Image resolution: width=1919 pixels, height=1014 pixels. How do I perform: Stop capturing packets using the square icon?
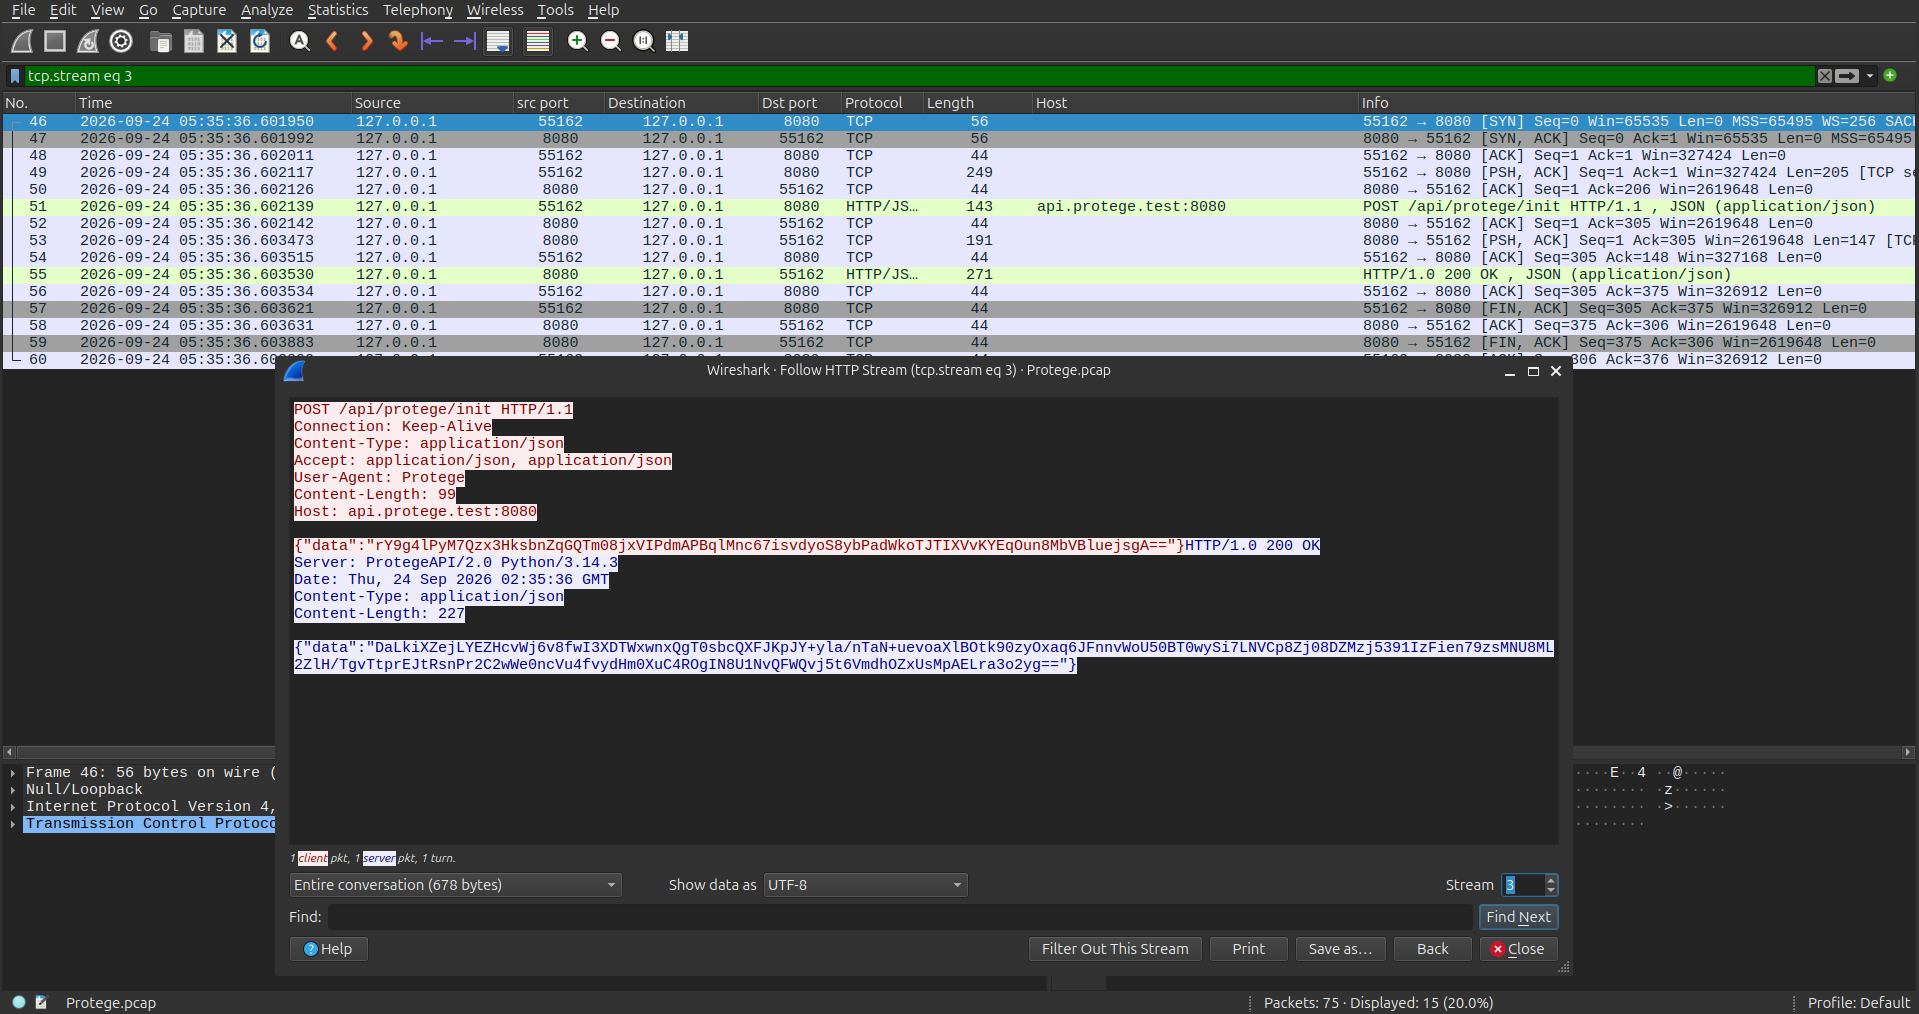click(55, 41)
